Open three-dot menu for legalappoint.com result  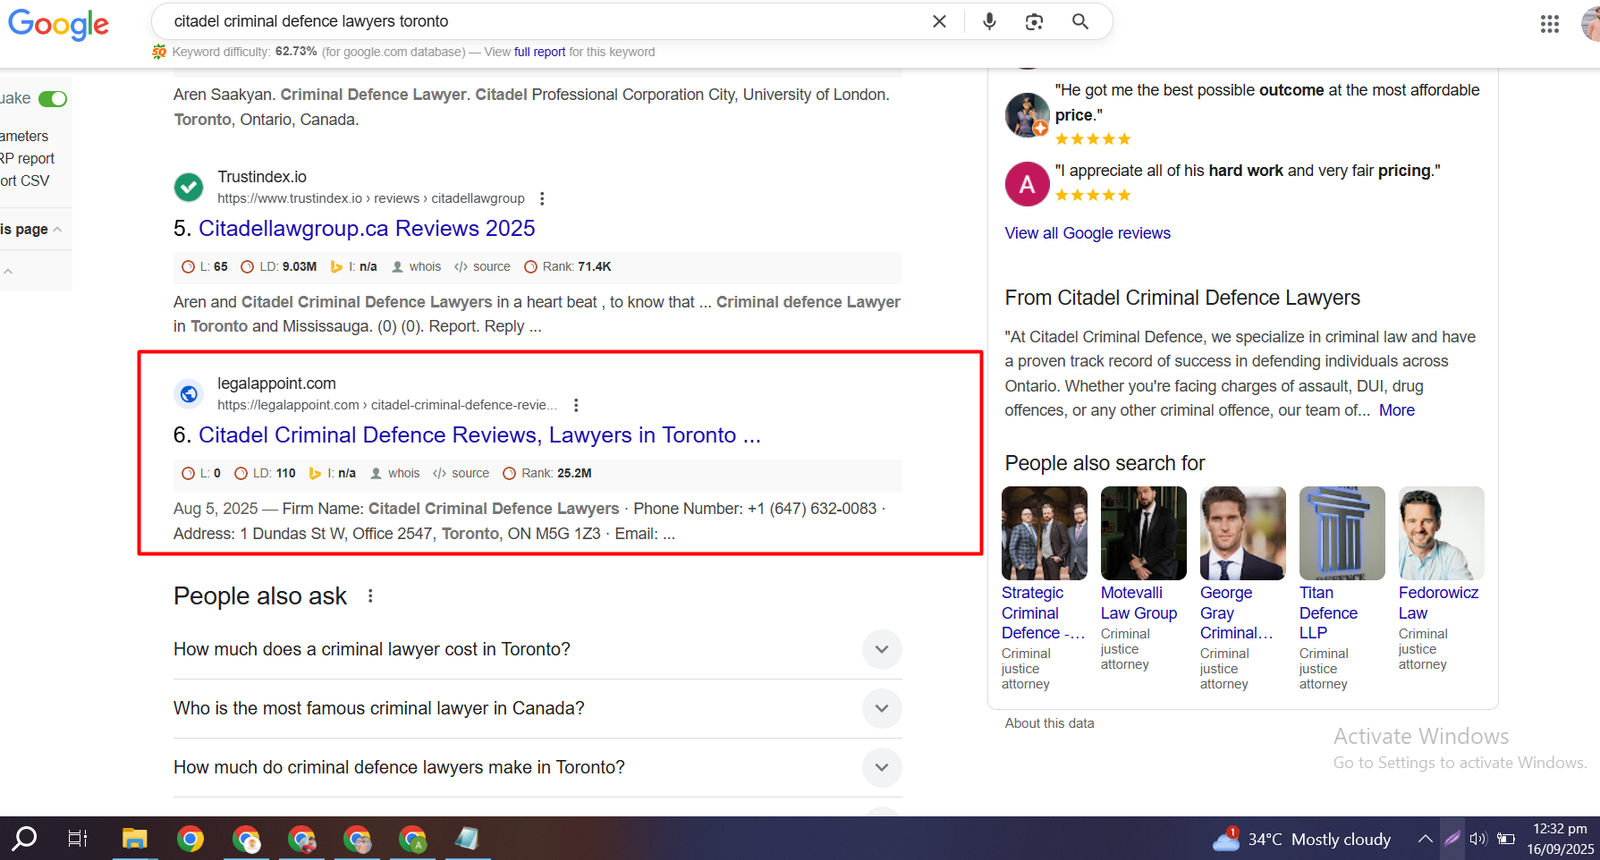(576, 405)
